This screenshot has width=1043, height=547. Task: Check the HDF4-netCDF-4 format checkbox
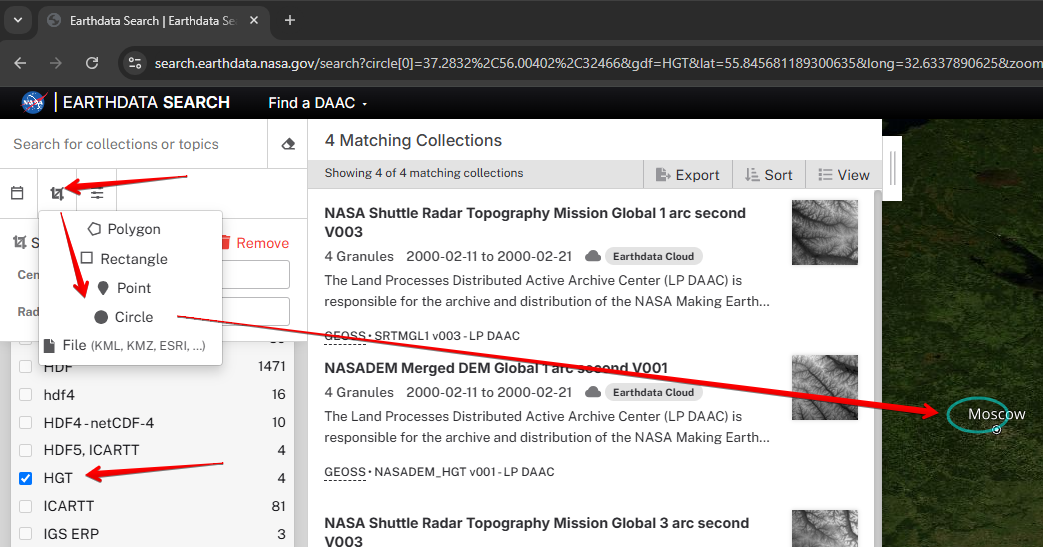tap(25, 423)
